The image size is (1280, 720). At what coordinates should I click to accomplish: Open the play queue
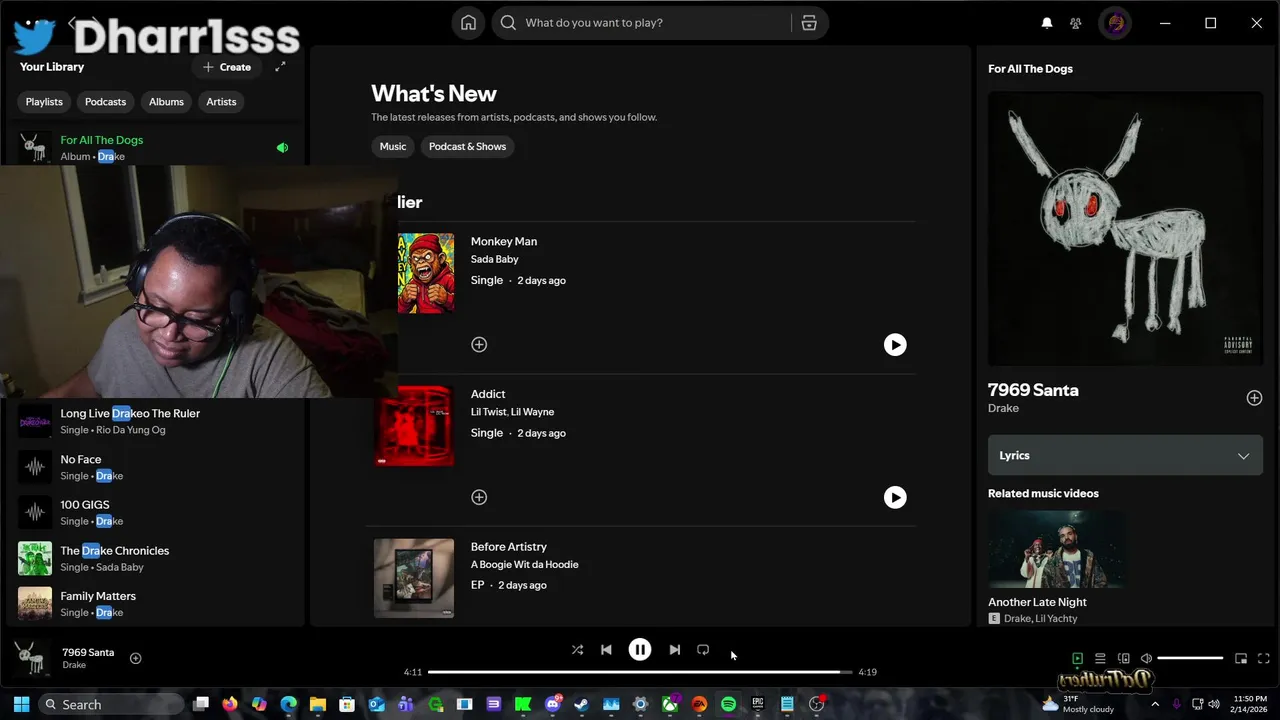pos(1100,658)
